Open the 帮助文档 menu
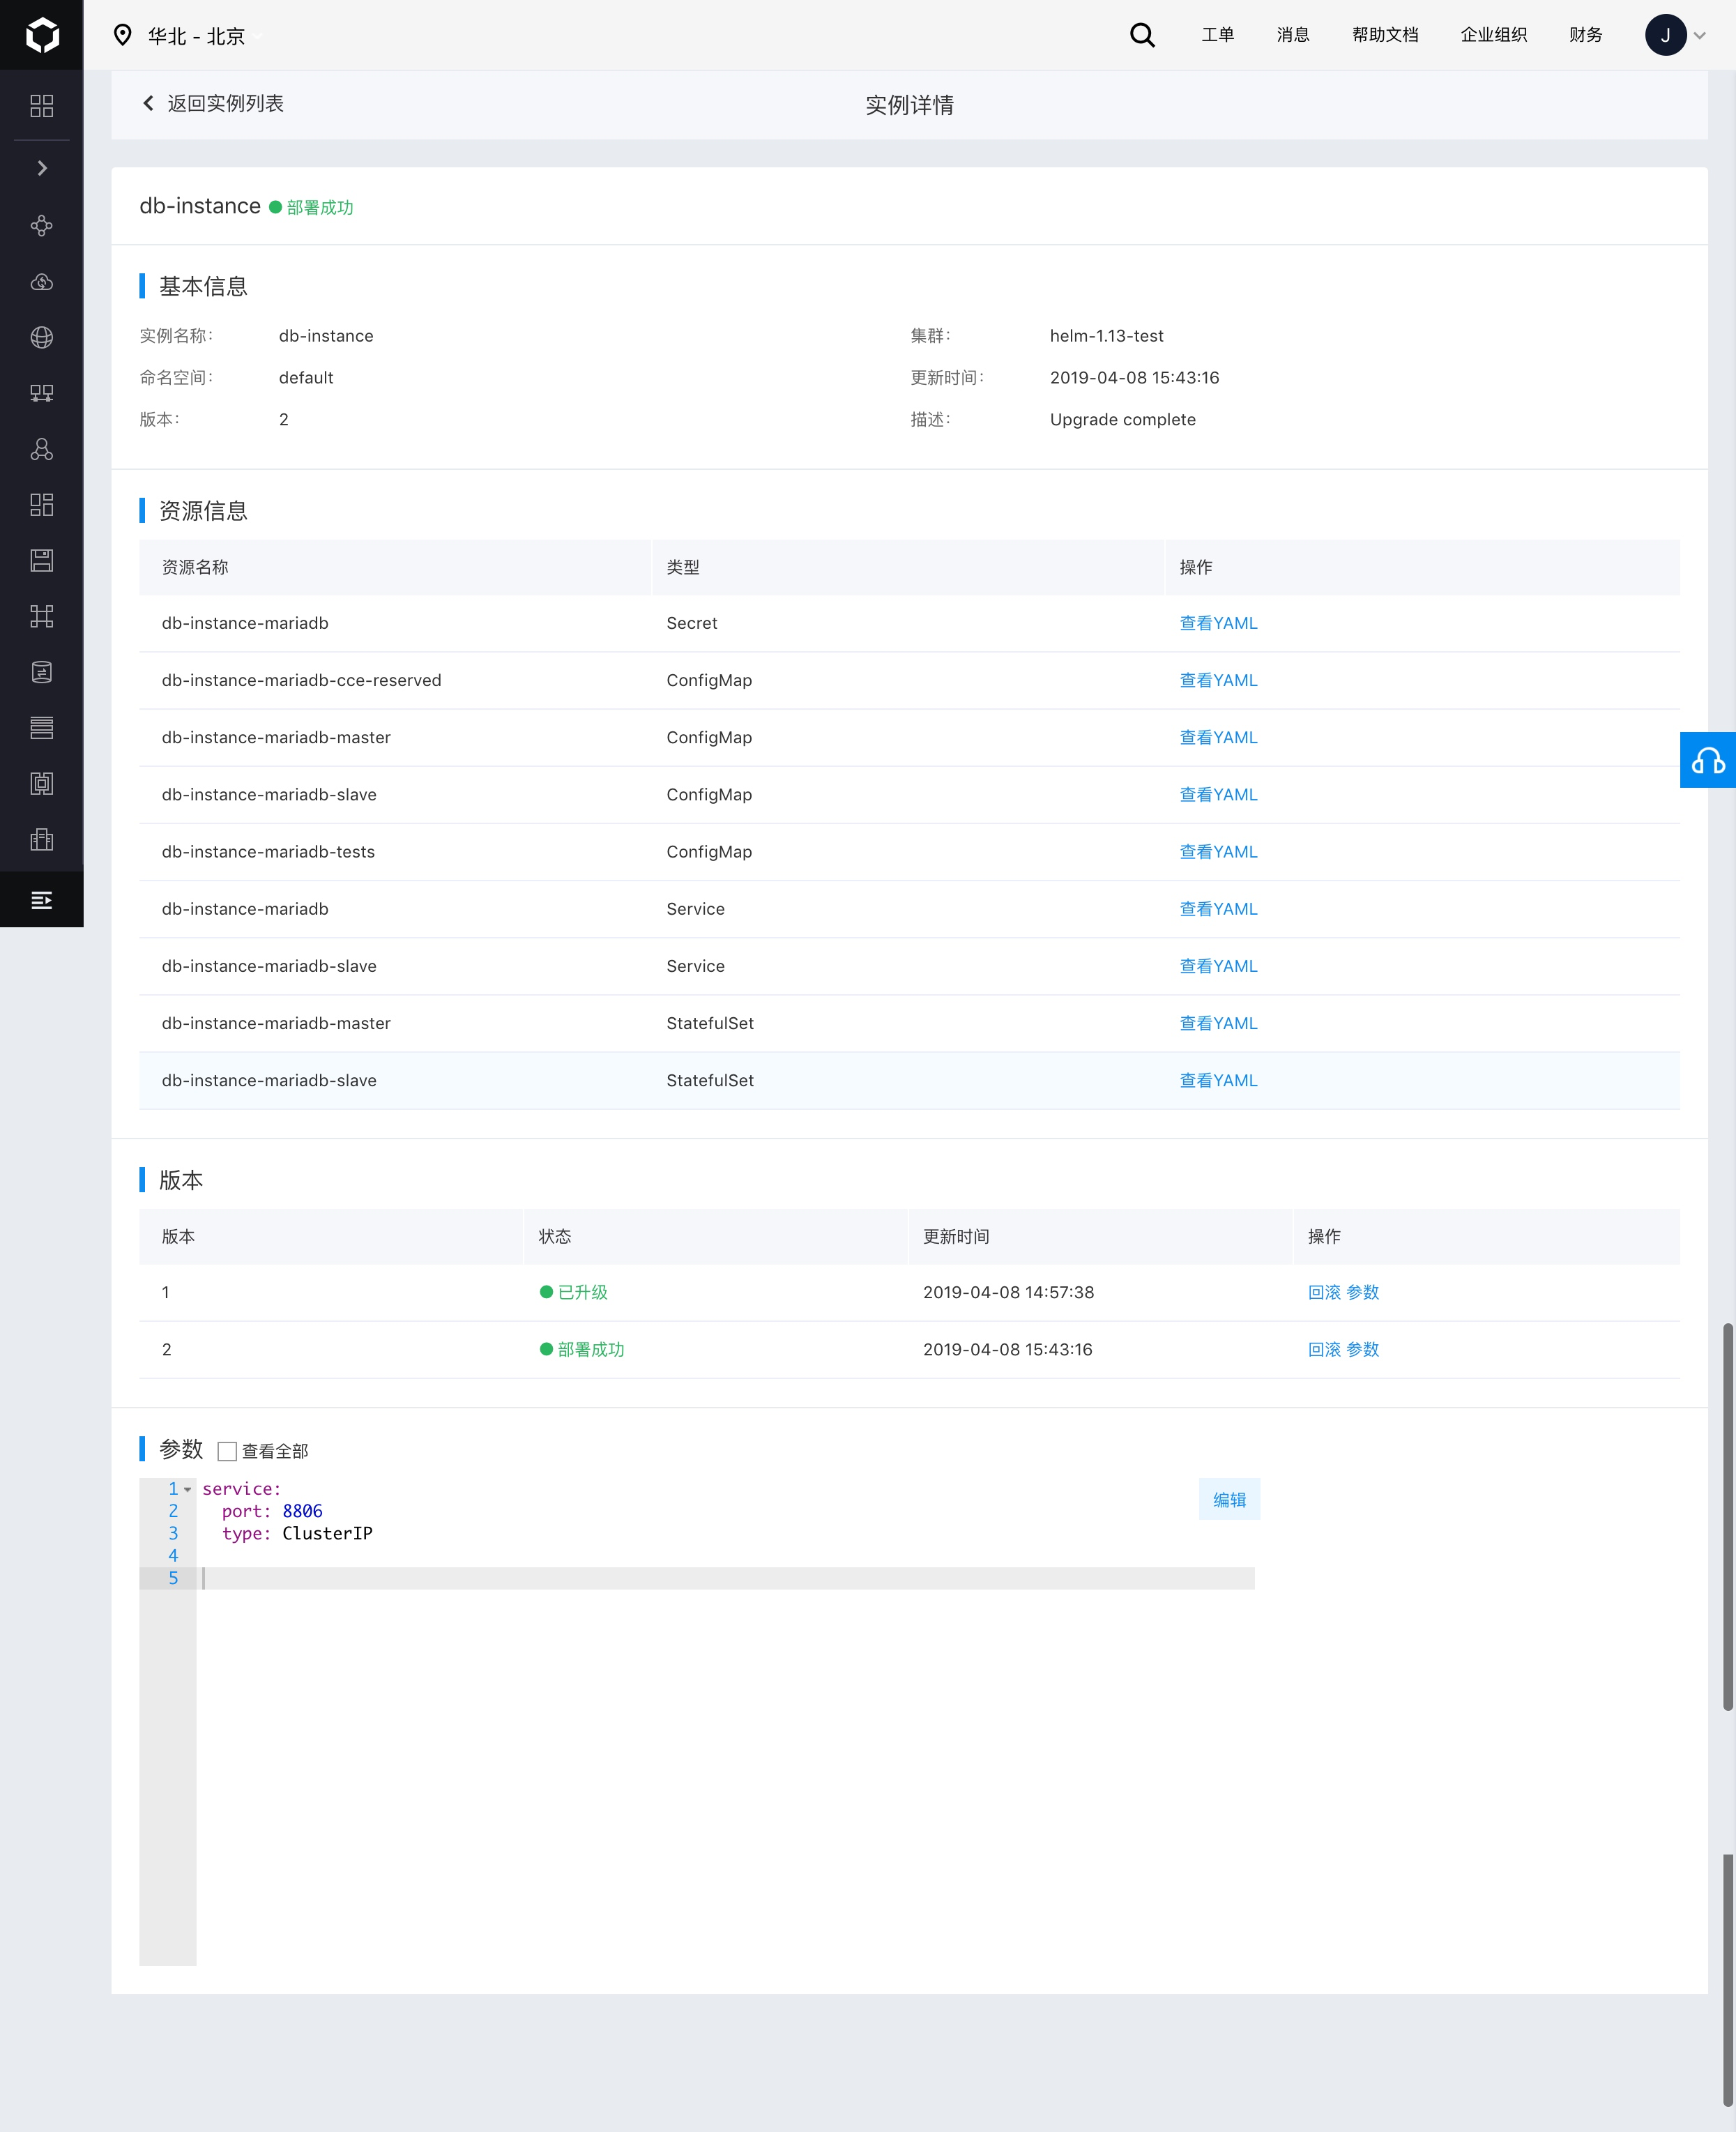Screen dimensions: 1736x2132 (x=1385, y=35)
